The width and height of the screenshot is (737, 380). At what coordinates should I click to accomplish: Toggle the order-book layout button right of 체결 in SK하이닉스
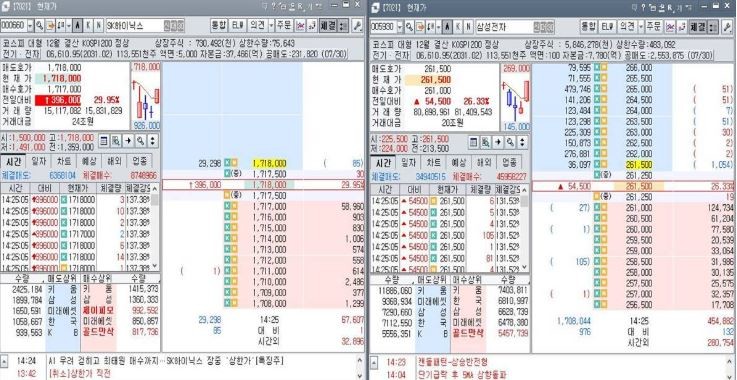pos(344,25)
